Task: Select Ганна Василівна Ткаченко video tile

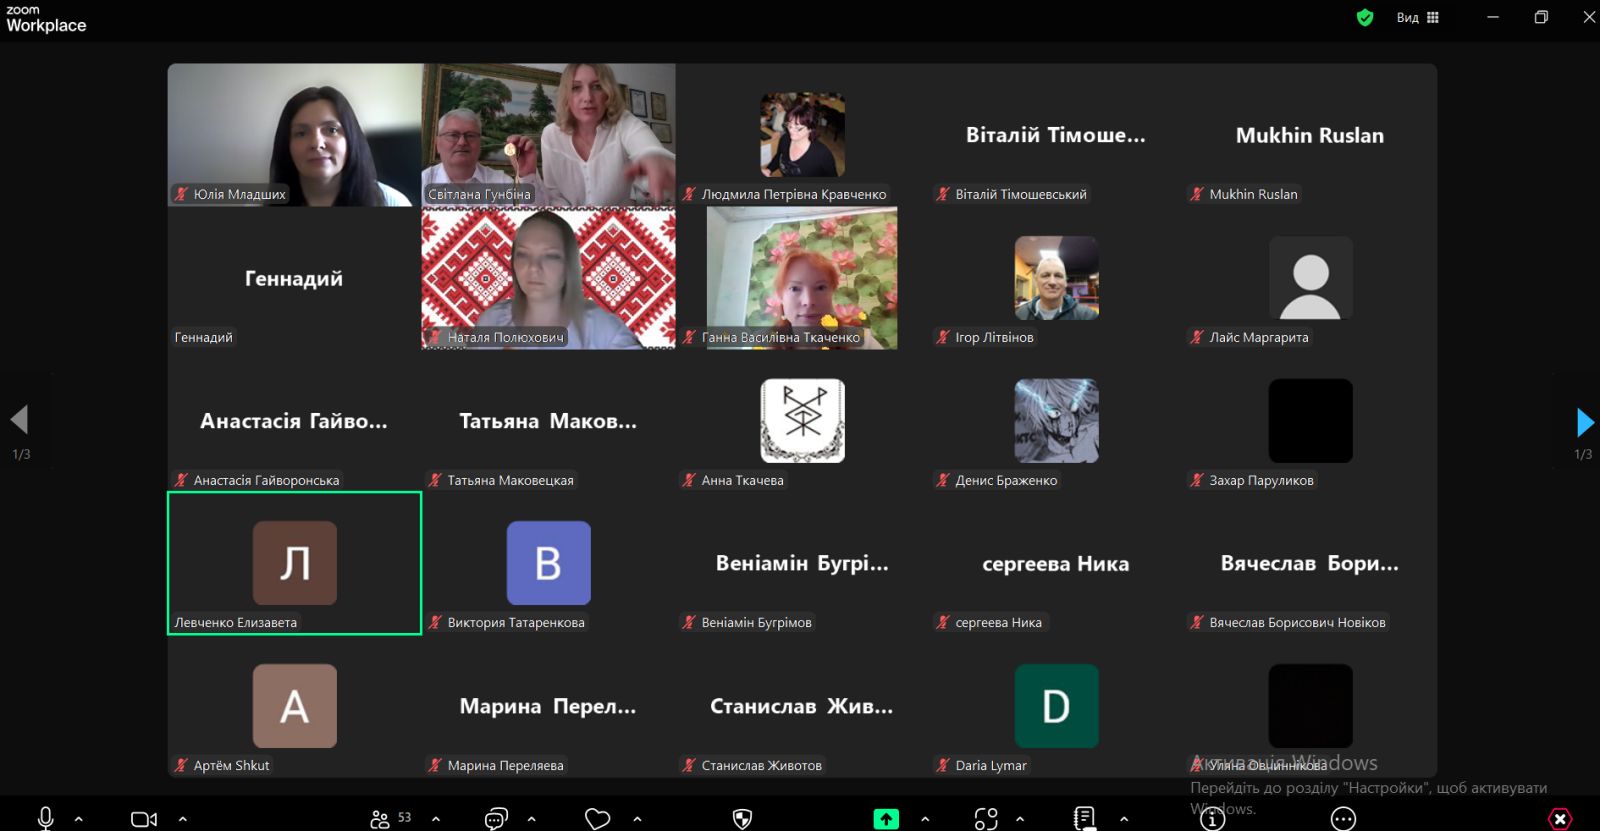Action: (802, 278)
